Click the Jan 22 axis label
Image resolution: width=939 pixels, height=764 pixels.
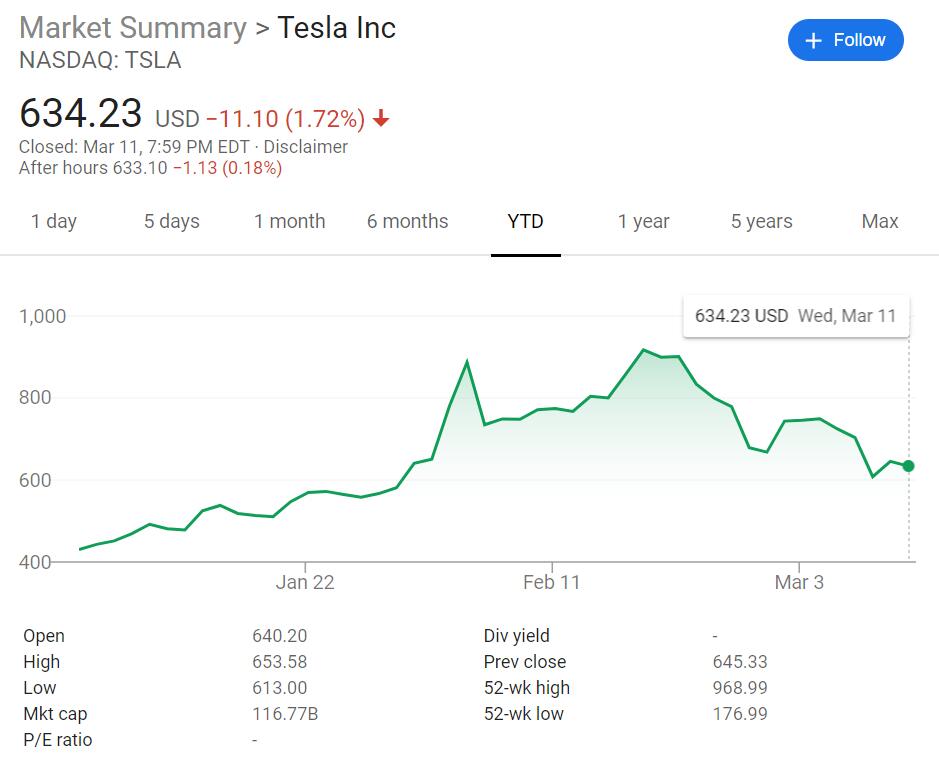click(x=305, y=582)
